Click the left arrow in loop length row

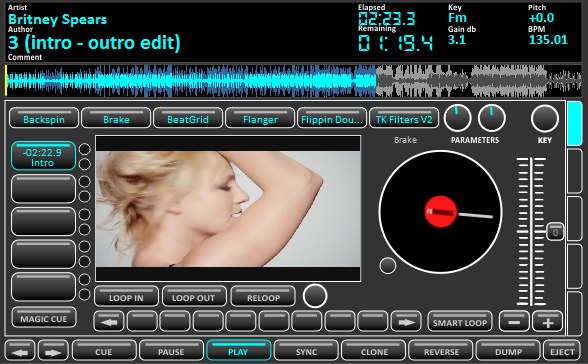109,322
